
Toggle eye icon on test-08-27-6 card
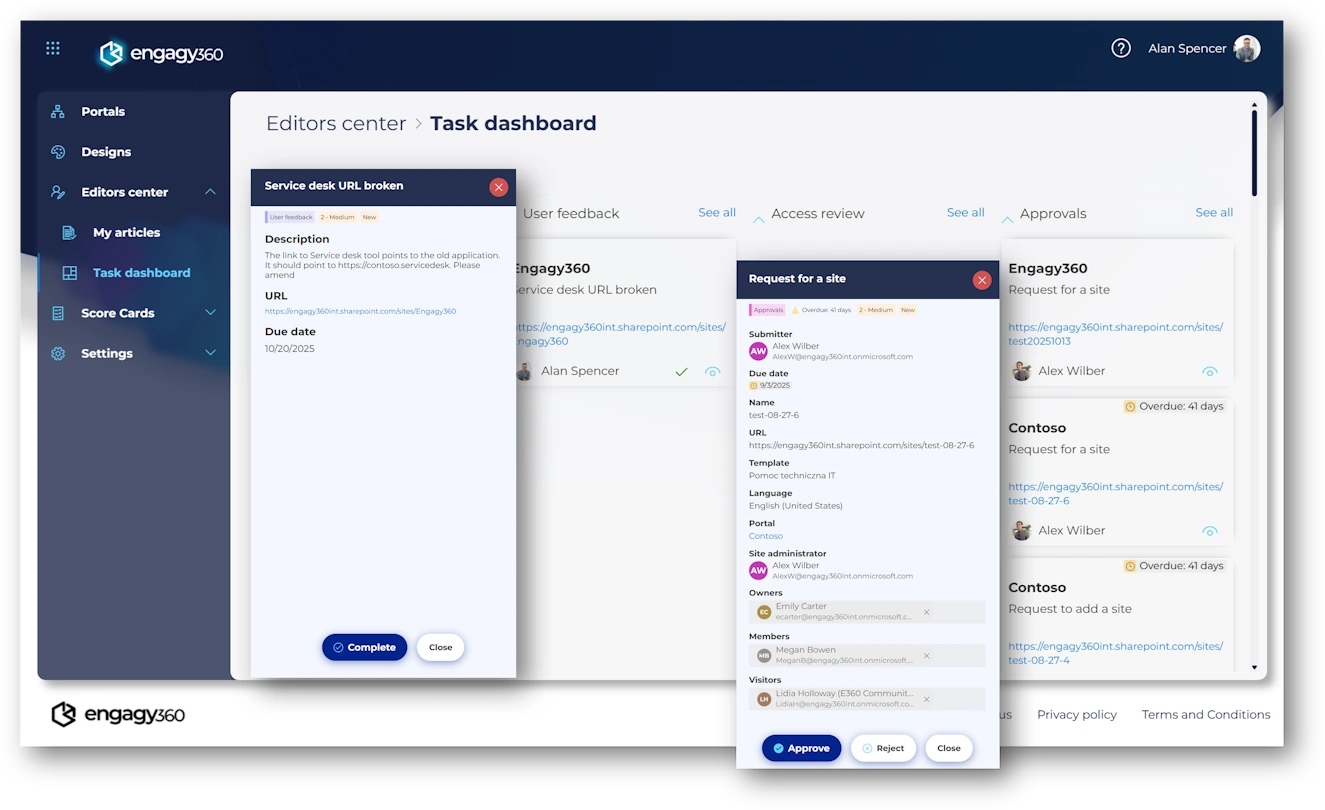point(1209,531)
